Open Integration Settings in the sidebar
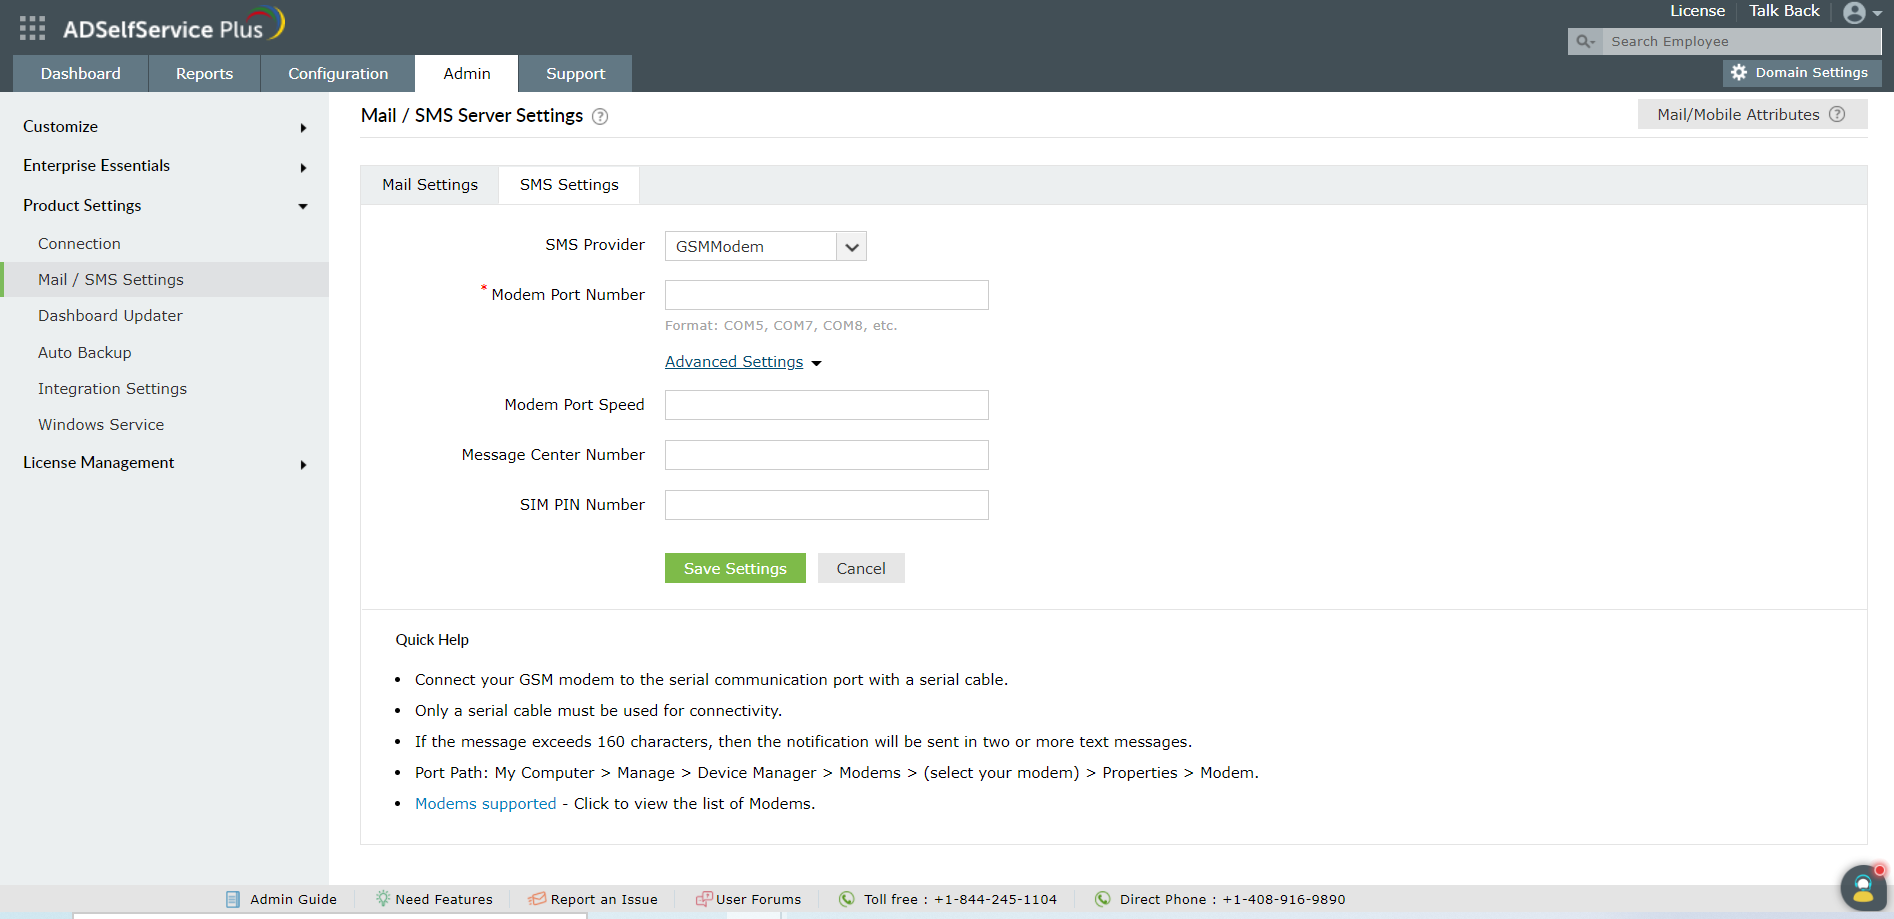Screen dimensions: 1894x919 112,389
